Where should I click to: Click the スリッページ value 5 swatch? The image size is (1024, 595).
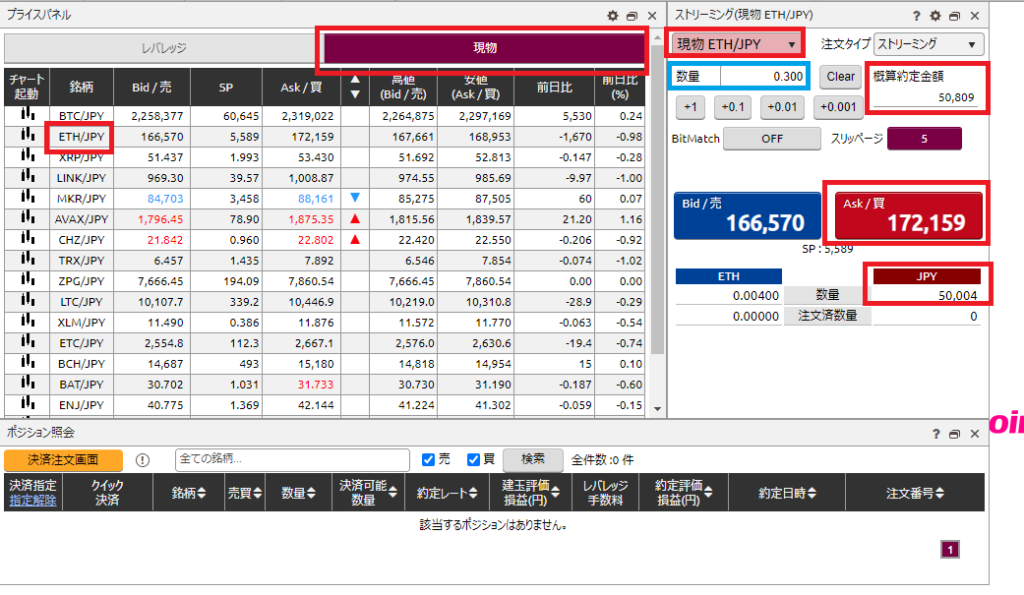(x=923, y=139)
